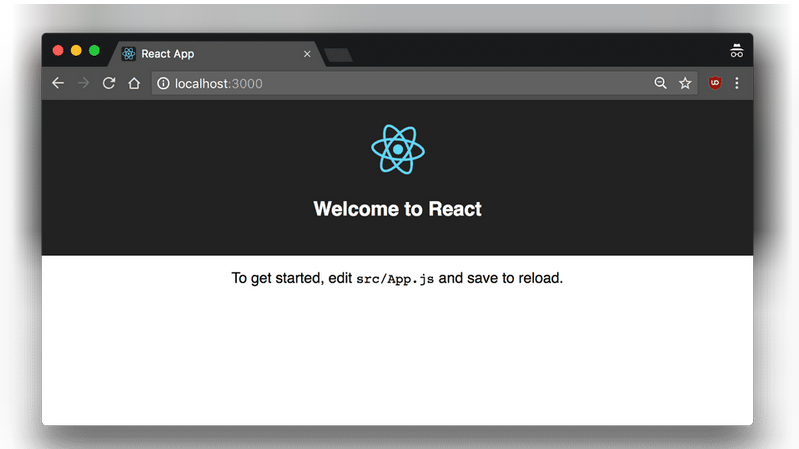Click the zoom magnifier icon in address bar
The height and width of the screenshot is (449, 799).
660,83
